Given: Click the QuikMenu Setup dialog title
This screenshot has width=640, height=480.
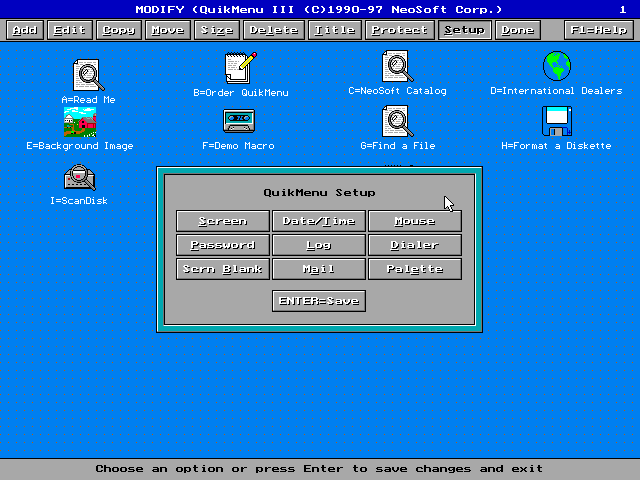Looking at the screenshot, I should tap(319, 192).
